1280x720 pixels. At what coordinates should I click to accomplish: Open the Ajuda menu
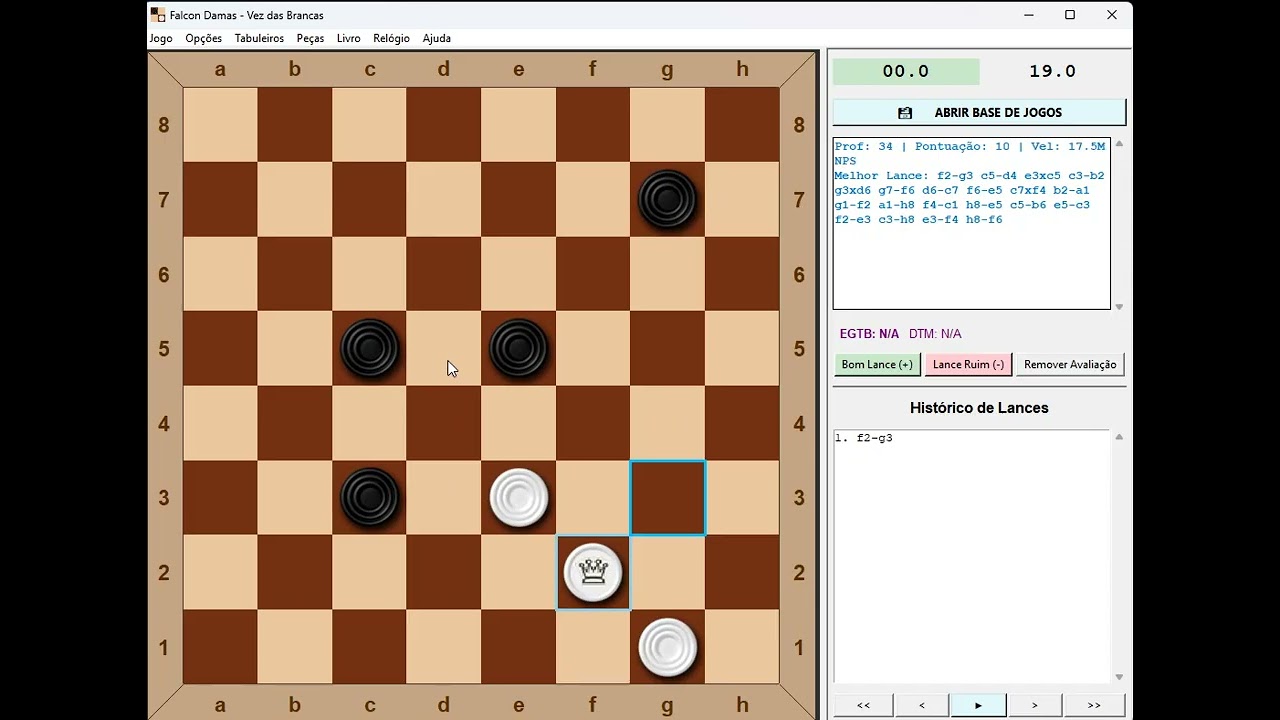coord(437,38)
